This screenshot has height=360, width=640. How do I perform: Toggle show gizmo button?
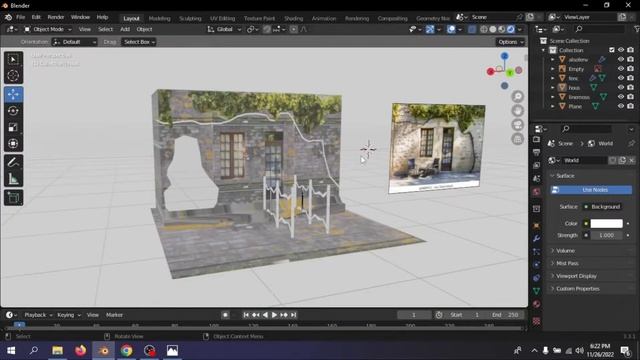(430, 29)
